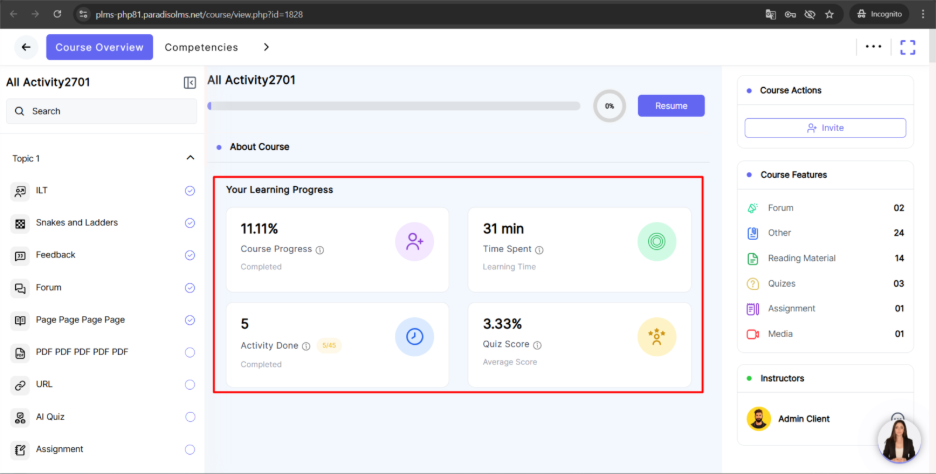Toggle AI Quiz completion circle
This screenshot has width=936, height=474.
pos(190,417)
